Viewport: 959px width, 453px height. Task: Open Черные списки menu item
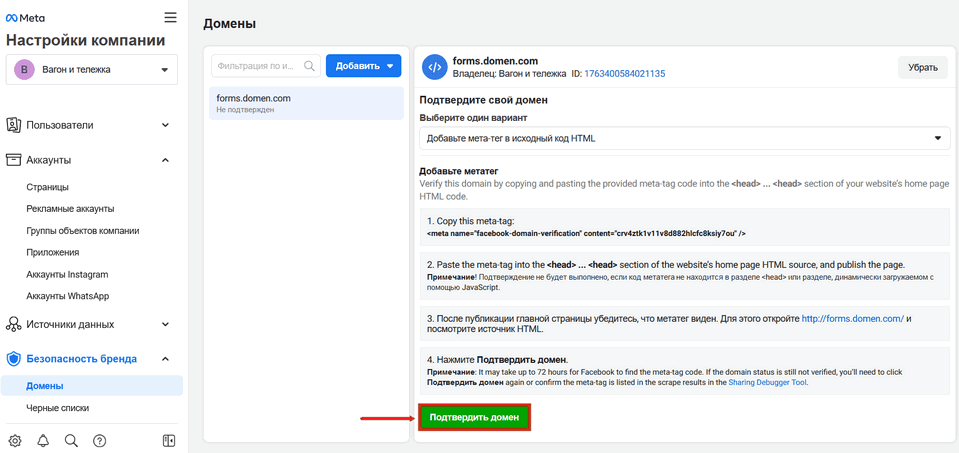pos(58,408)
